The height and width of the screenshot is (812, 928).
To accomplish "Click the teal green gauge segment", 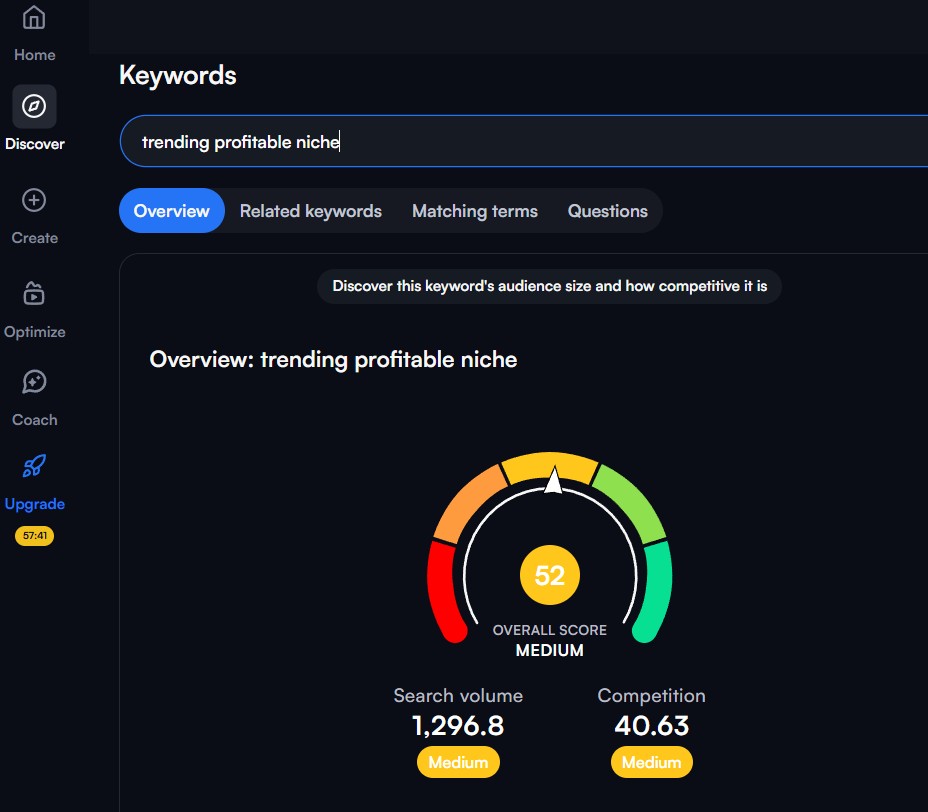I will click(657, 590).
